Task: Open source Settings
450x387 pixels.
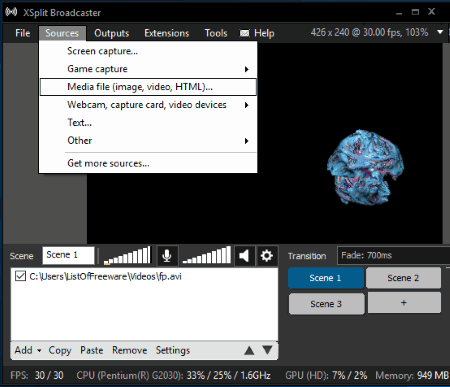Action: click(x=173, y=350)
